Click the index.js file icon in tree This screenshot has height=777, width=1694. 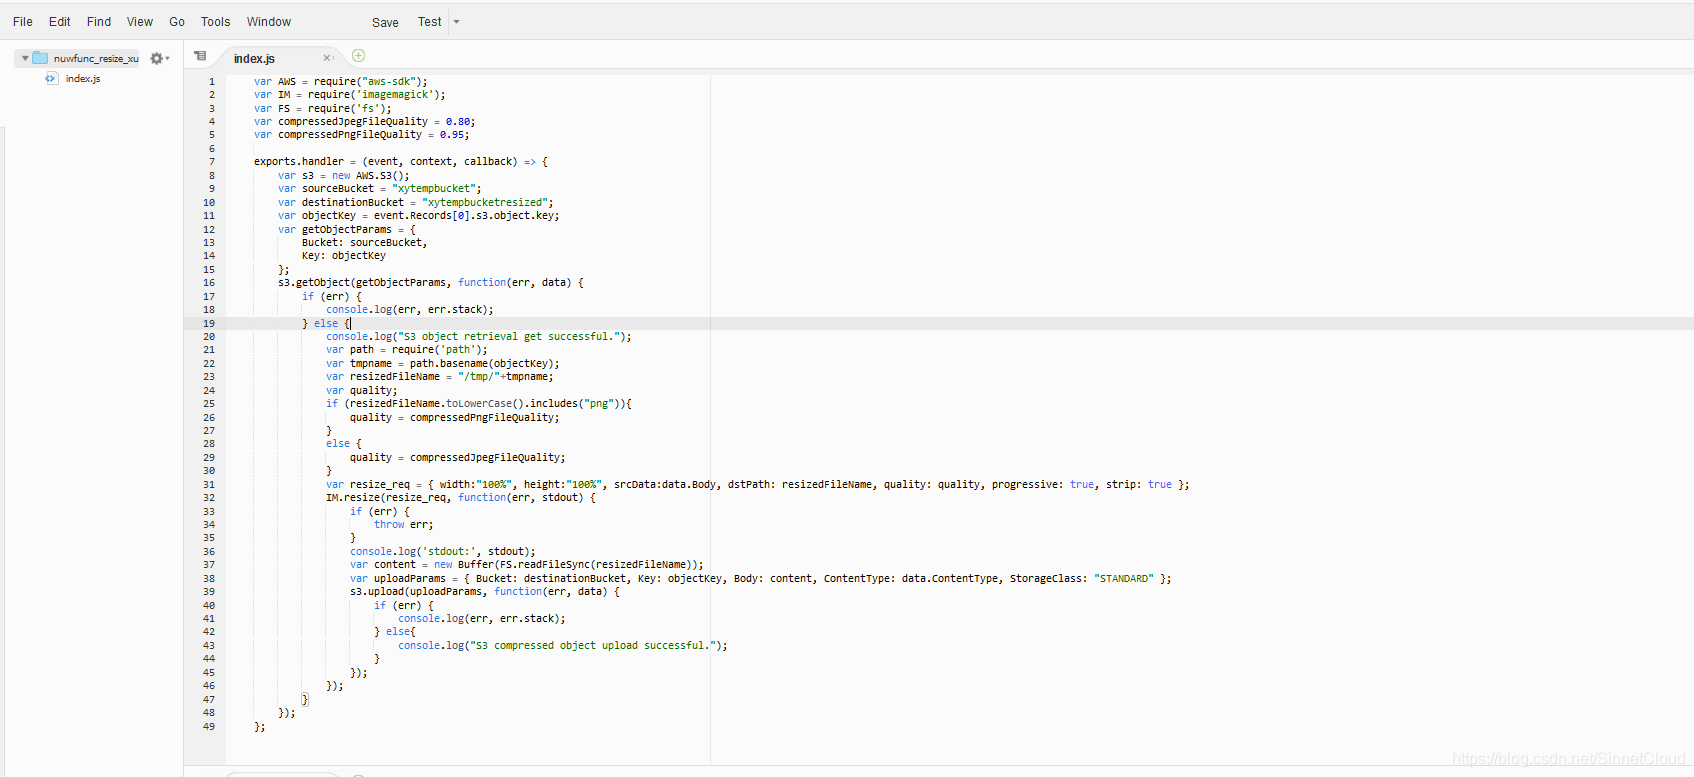51,78
